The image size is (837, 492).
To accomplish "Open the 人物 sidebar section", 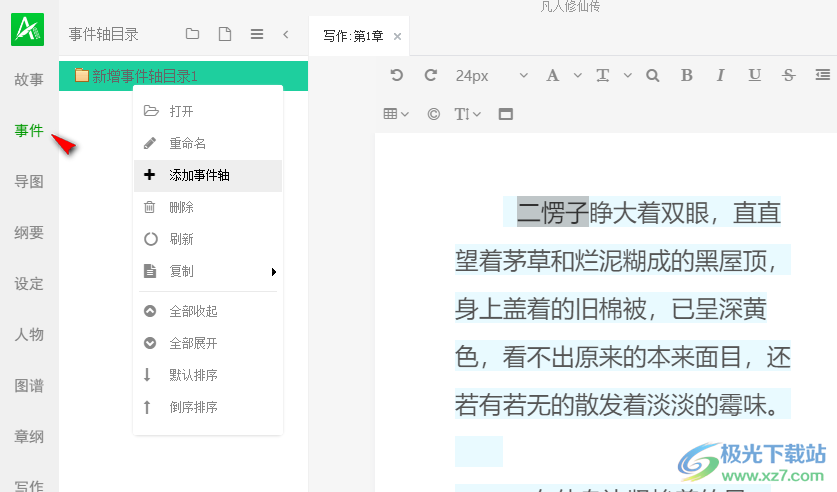I will tap(29, 335).
